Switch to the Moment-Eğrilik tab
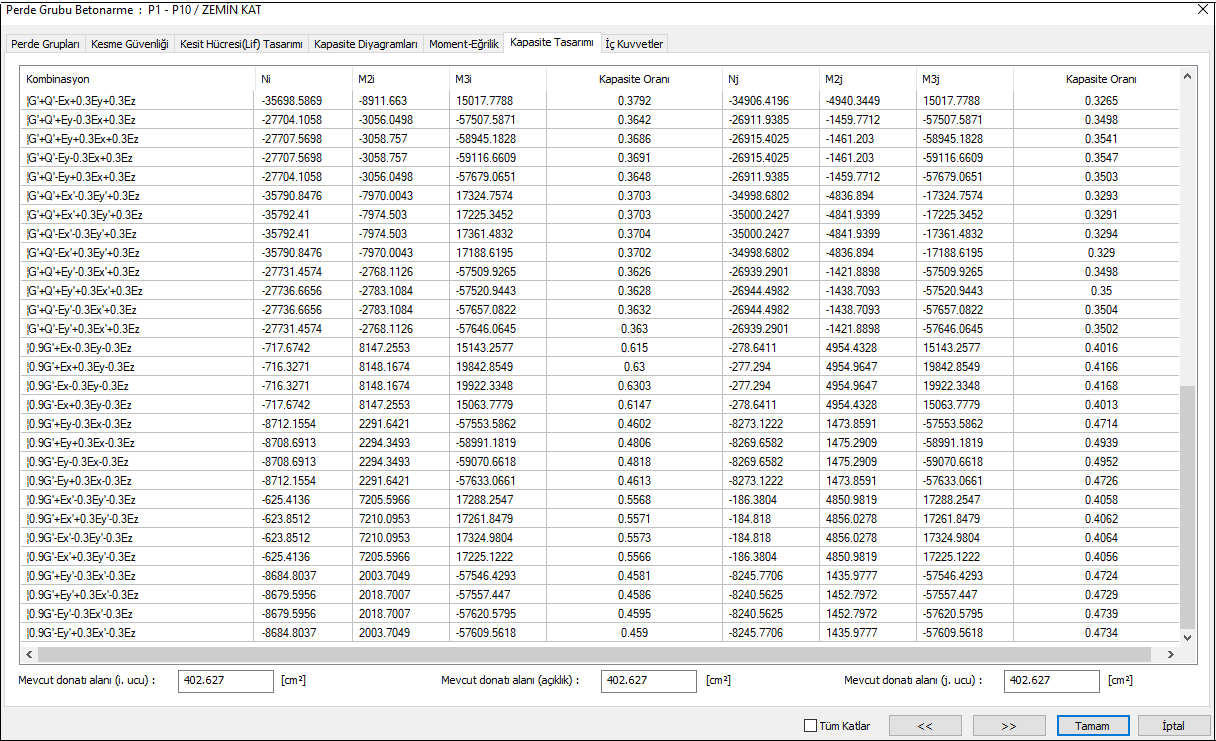1216x741 pixels. 463,44
